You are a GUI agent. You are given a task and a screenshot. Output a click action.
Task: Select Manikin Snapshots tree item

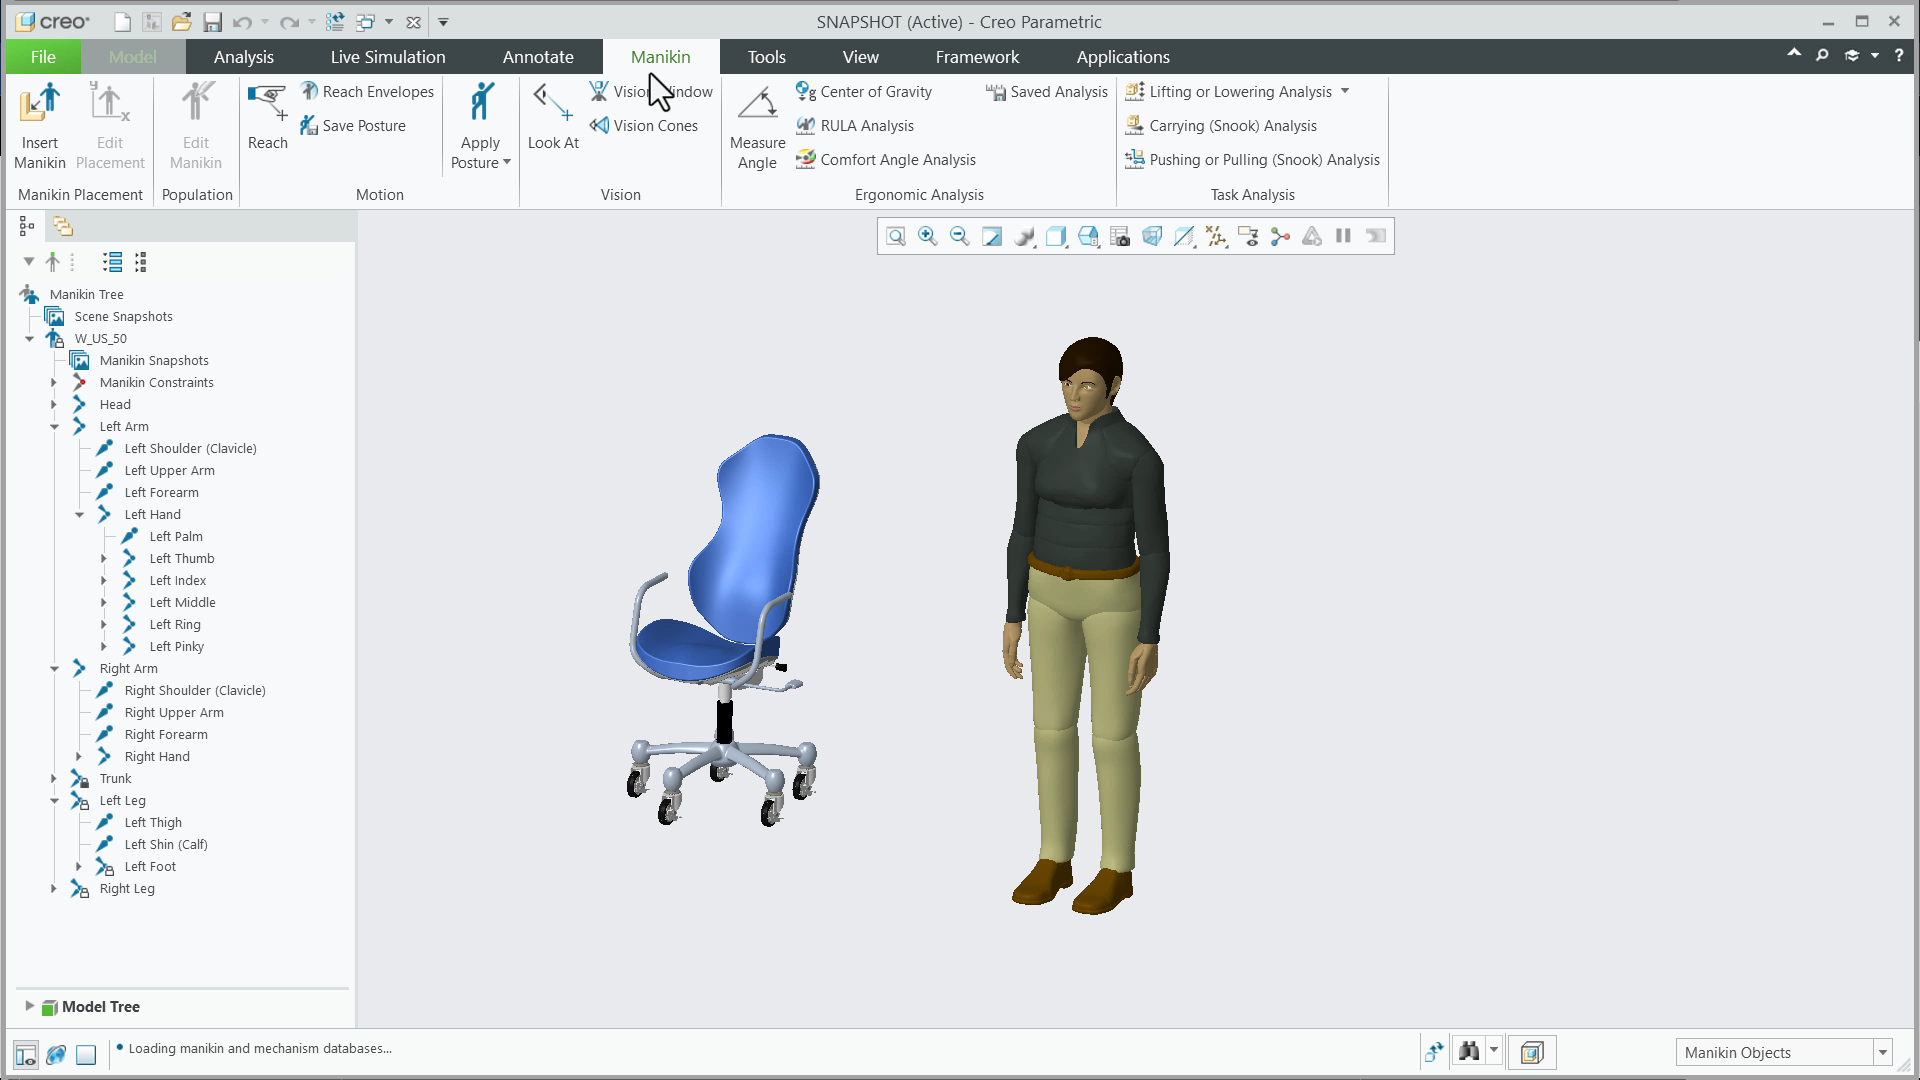154,361
